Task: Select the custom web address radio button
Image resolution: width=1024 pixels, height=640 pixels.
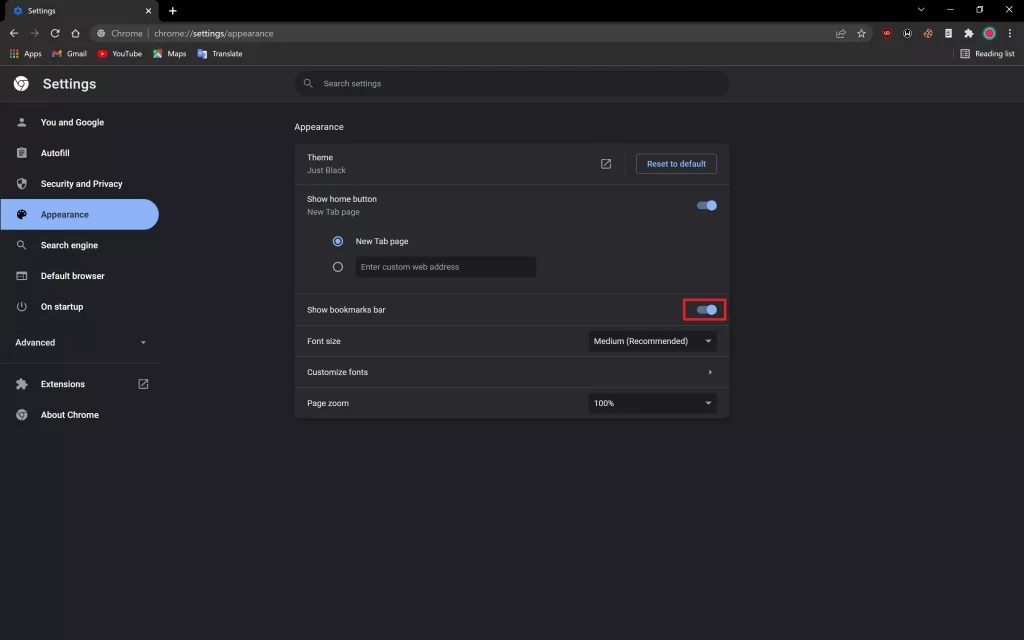Action: 337,266
